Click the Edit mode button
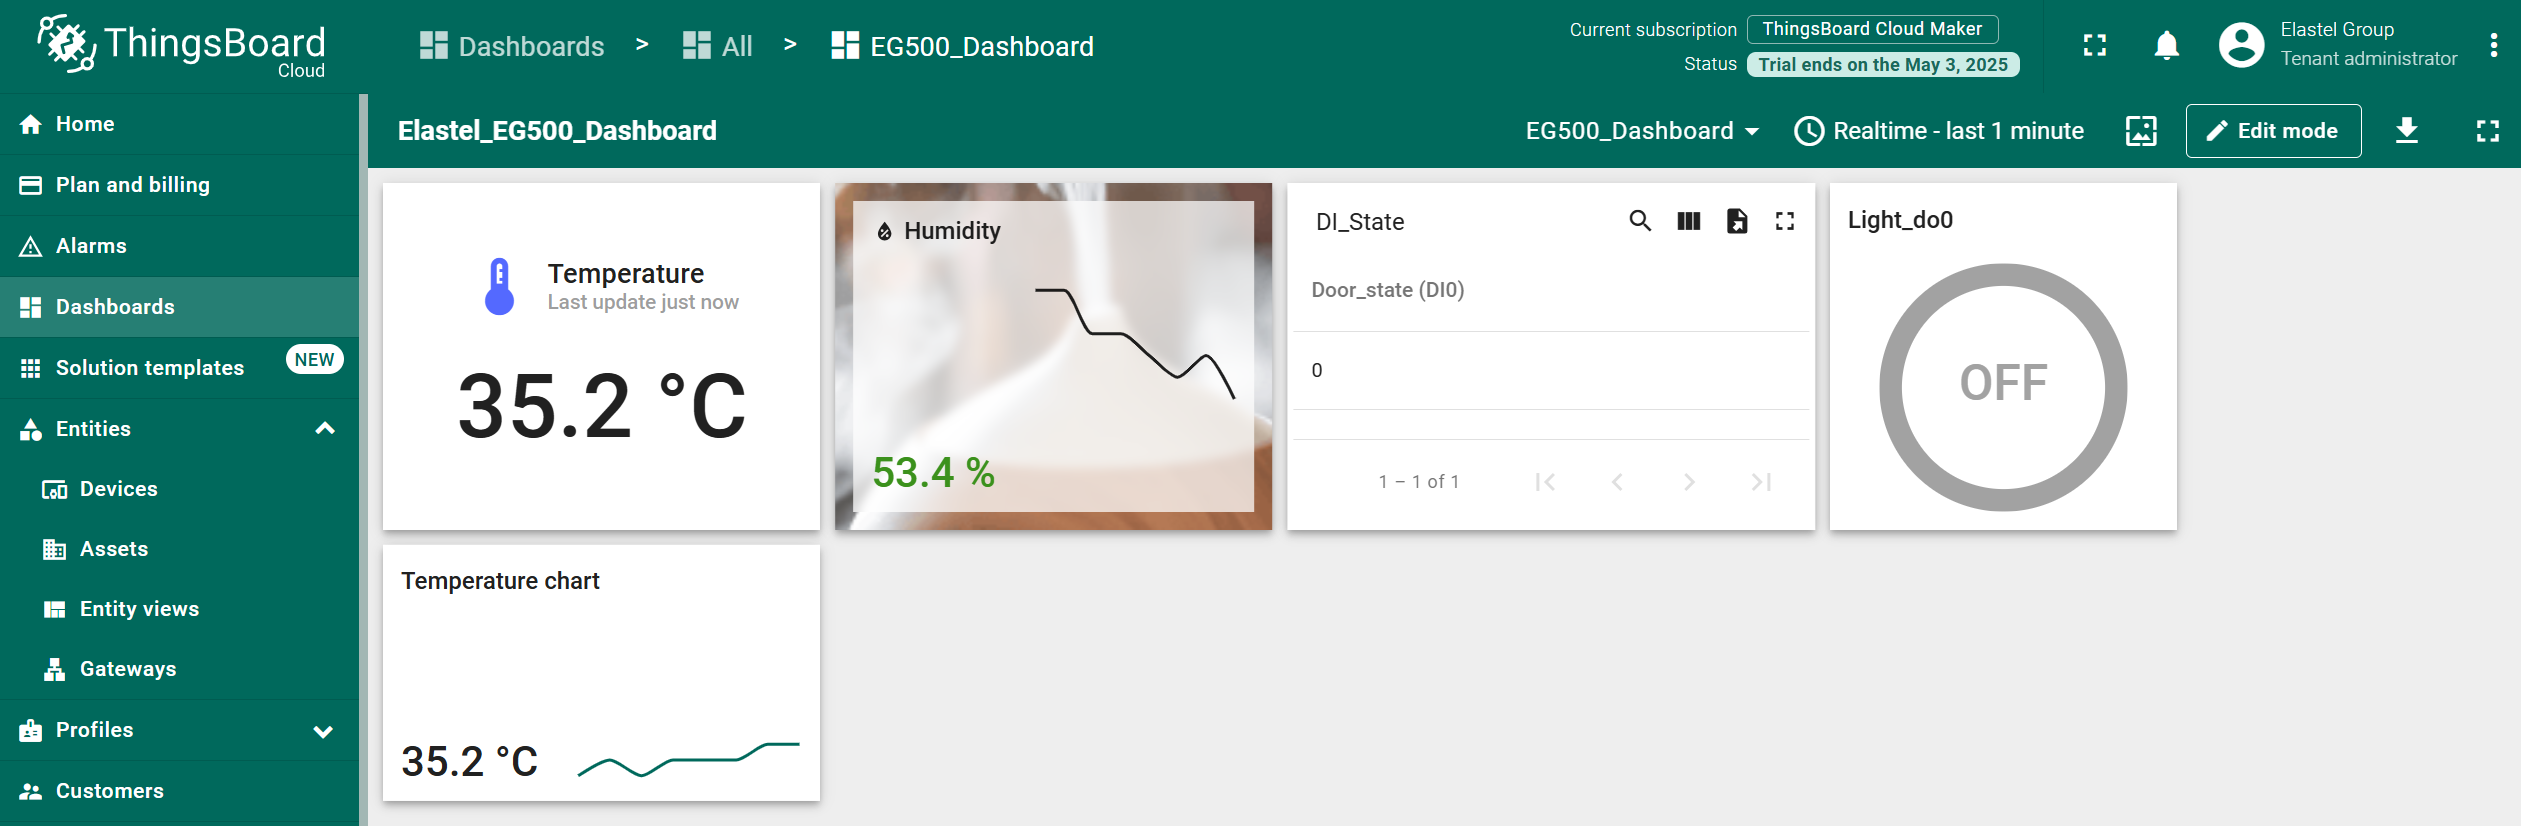 (2273, 131)
